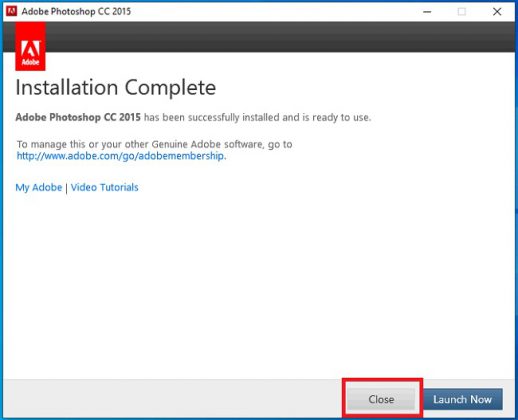This screenshot has height=420, width=518.
Task: Click the gray footer bar beside Close
Action: click(173, 398)
